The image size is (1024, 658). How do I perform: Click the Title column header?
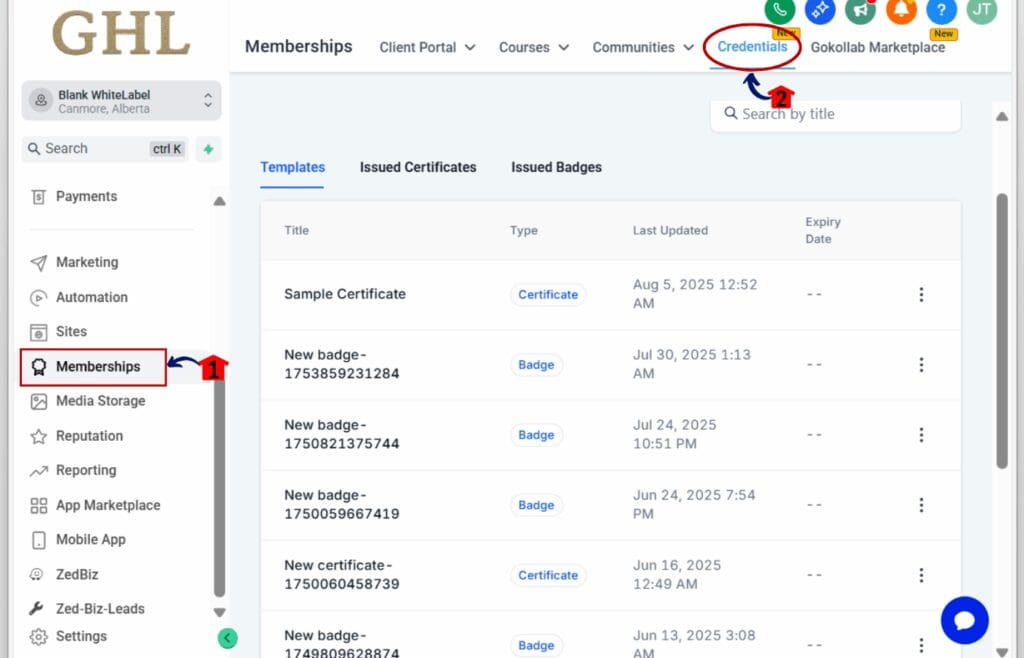296,230
